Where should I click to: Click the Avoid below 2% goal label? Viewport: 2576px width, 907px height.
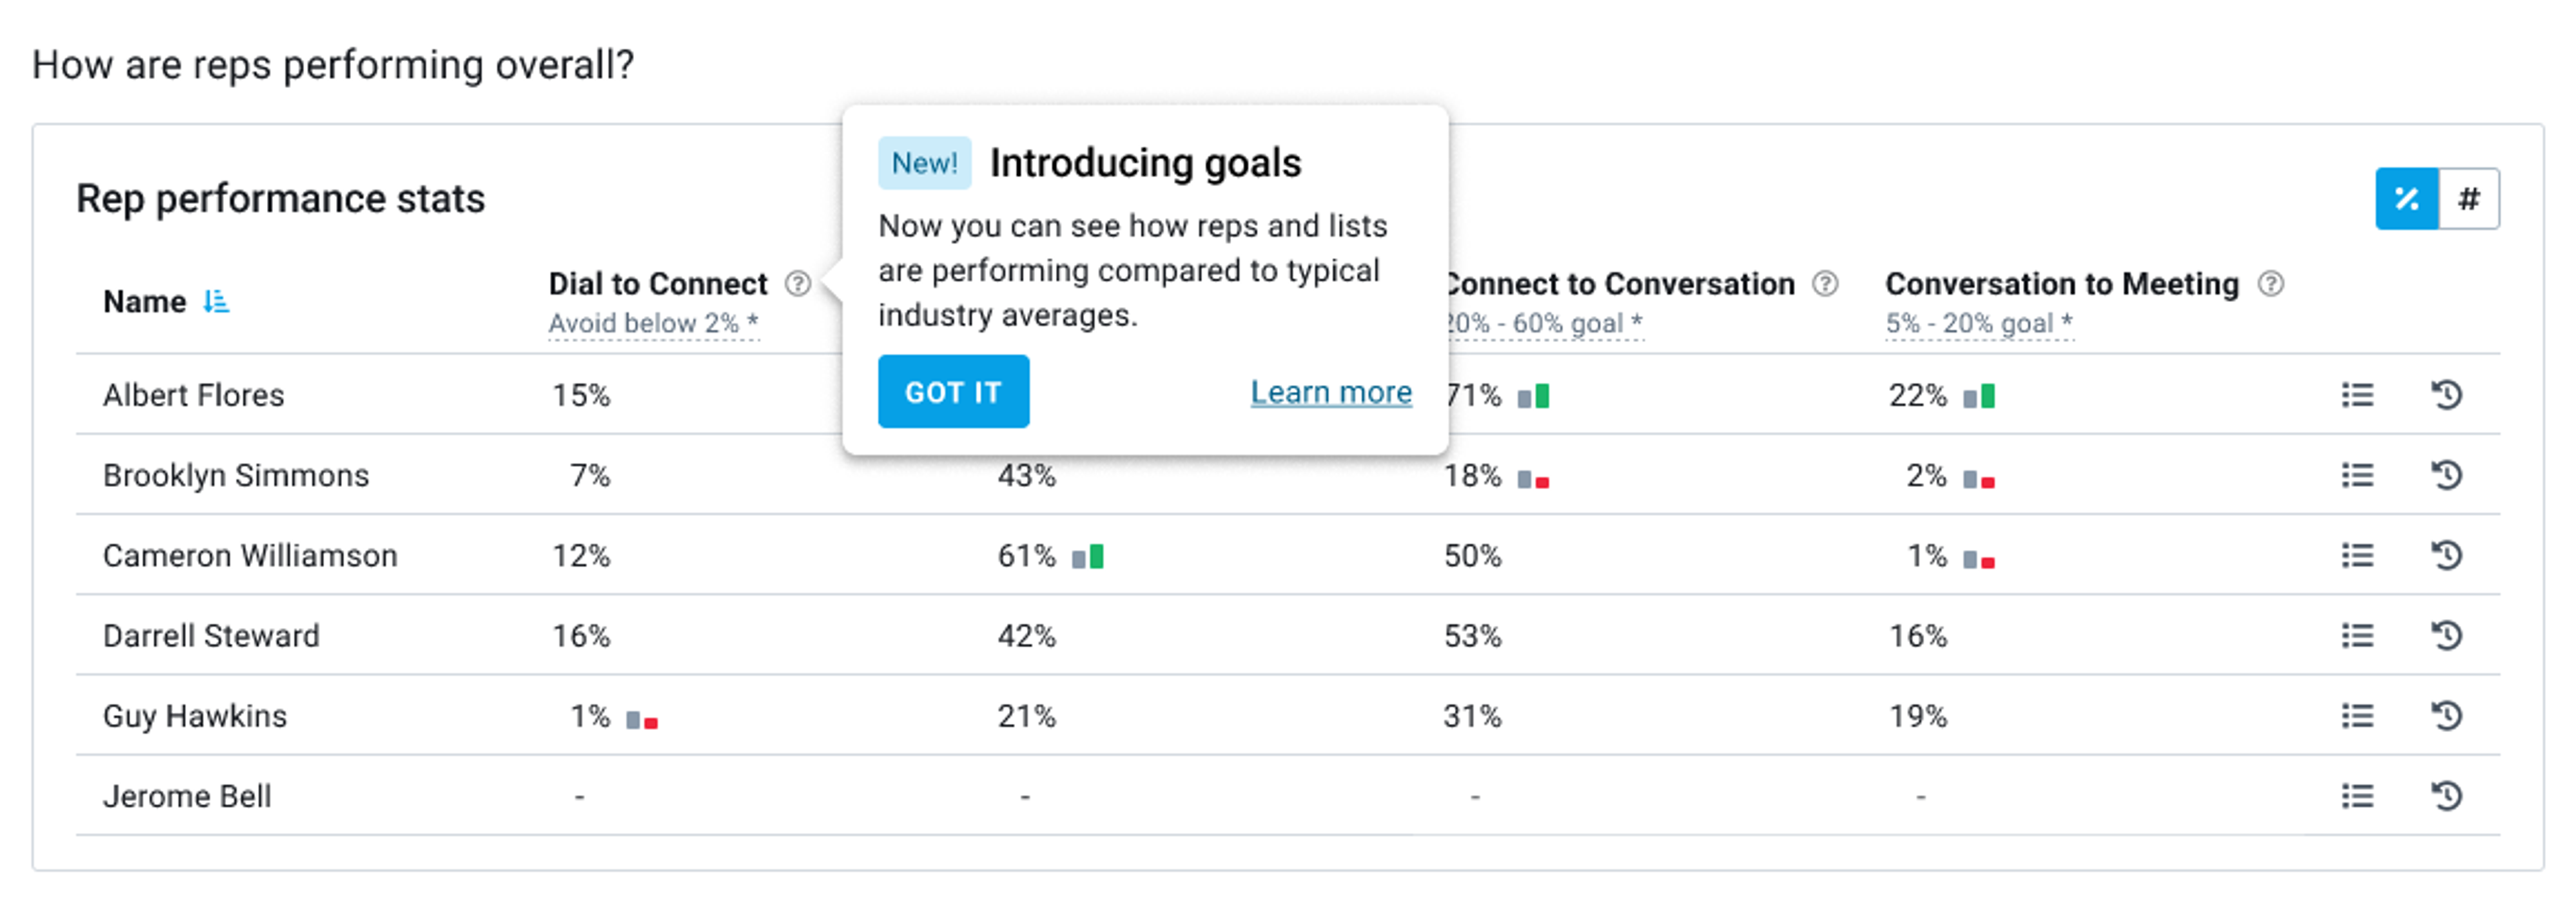[653, 324]
